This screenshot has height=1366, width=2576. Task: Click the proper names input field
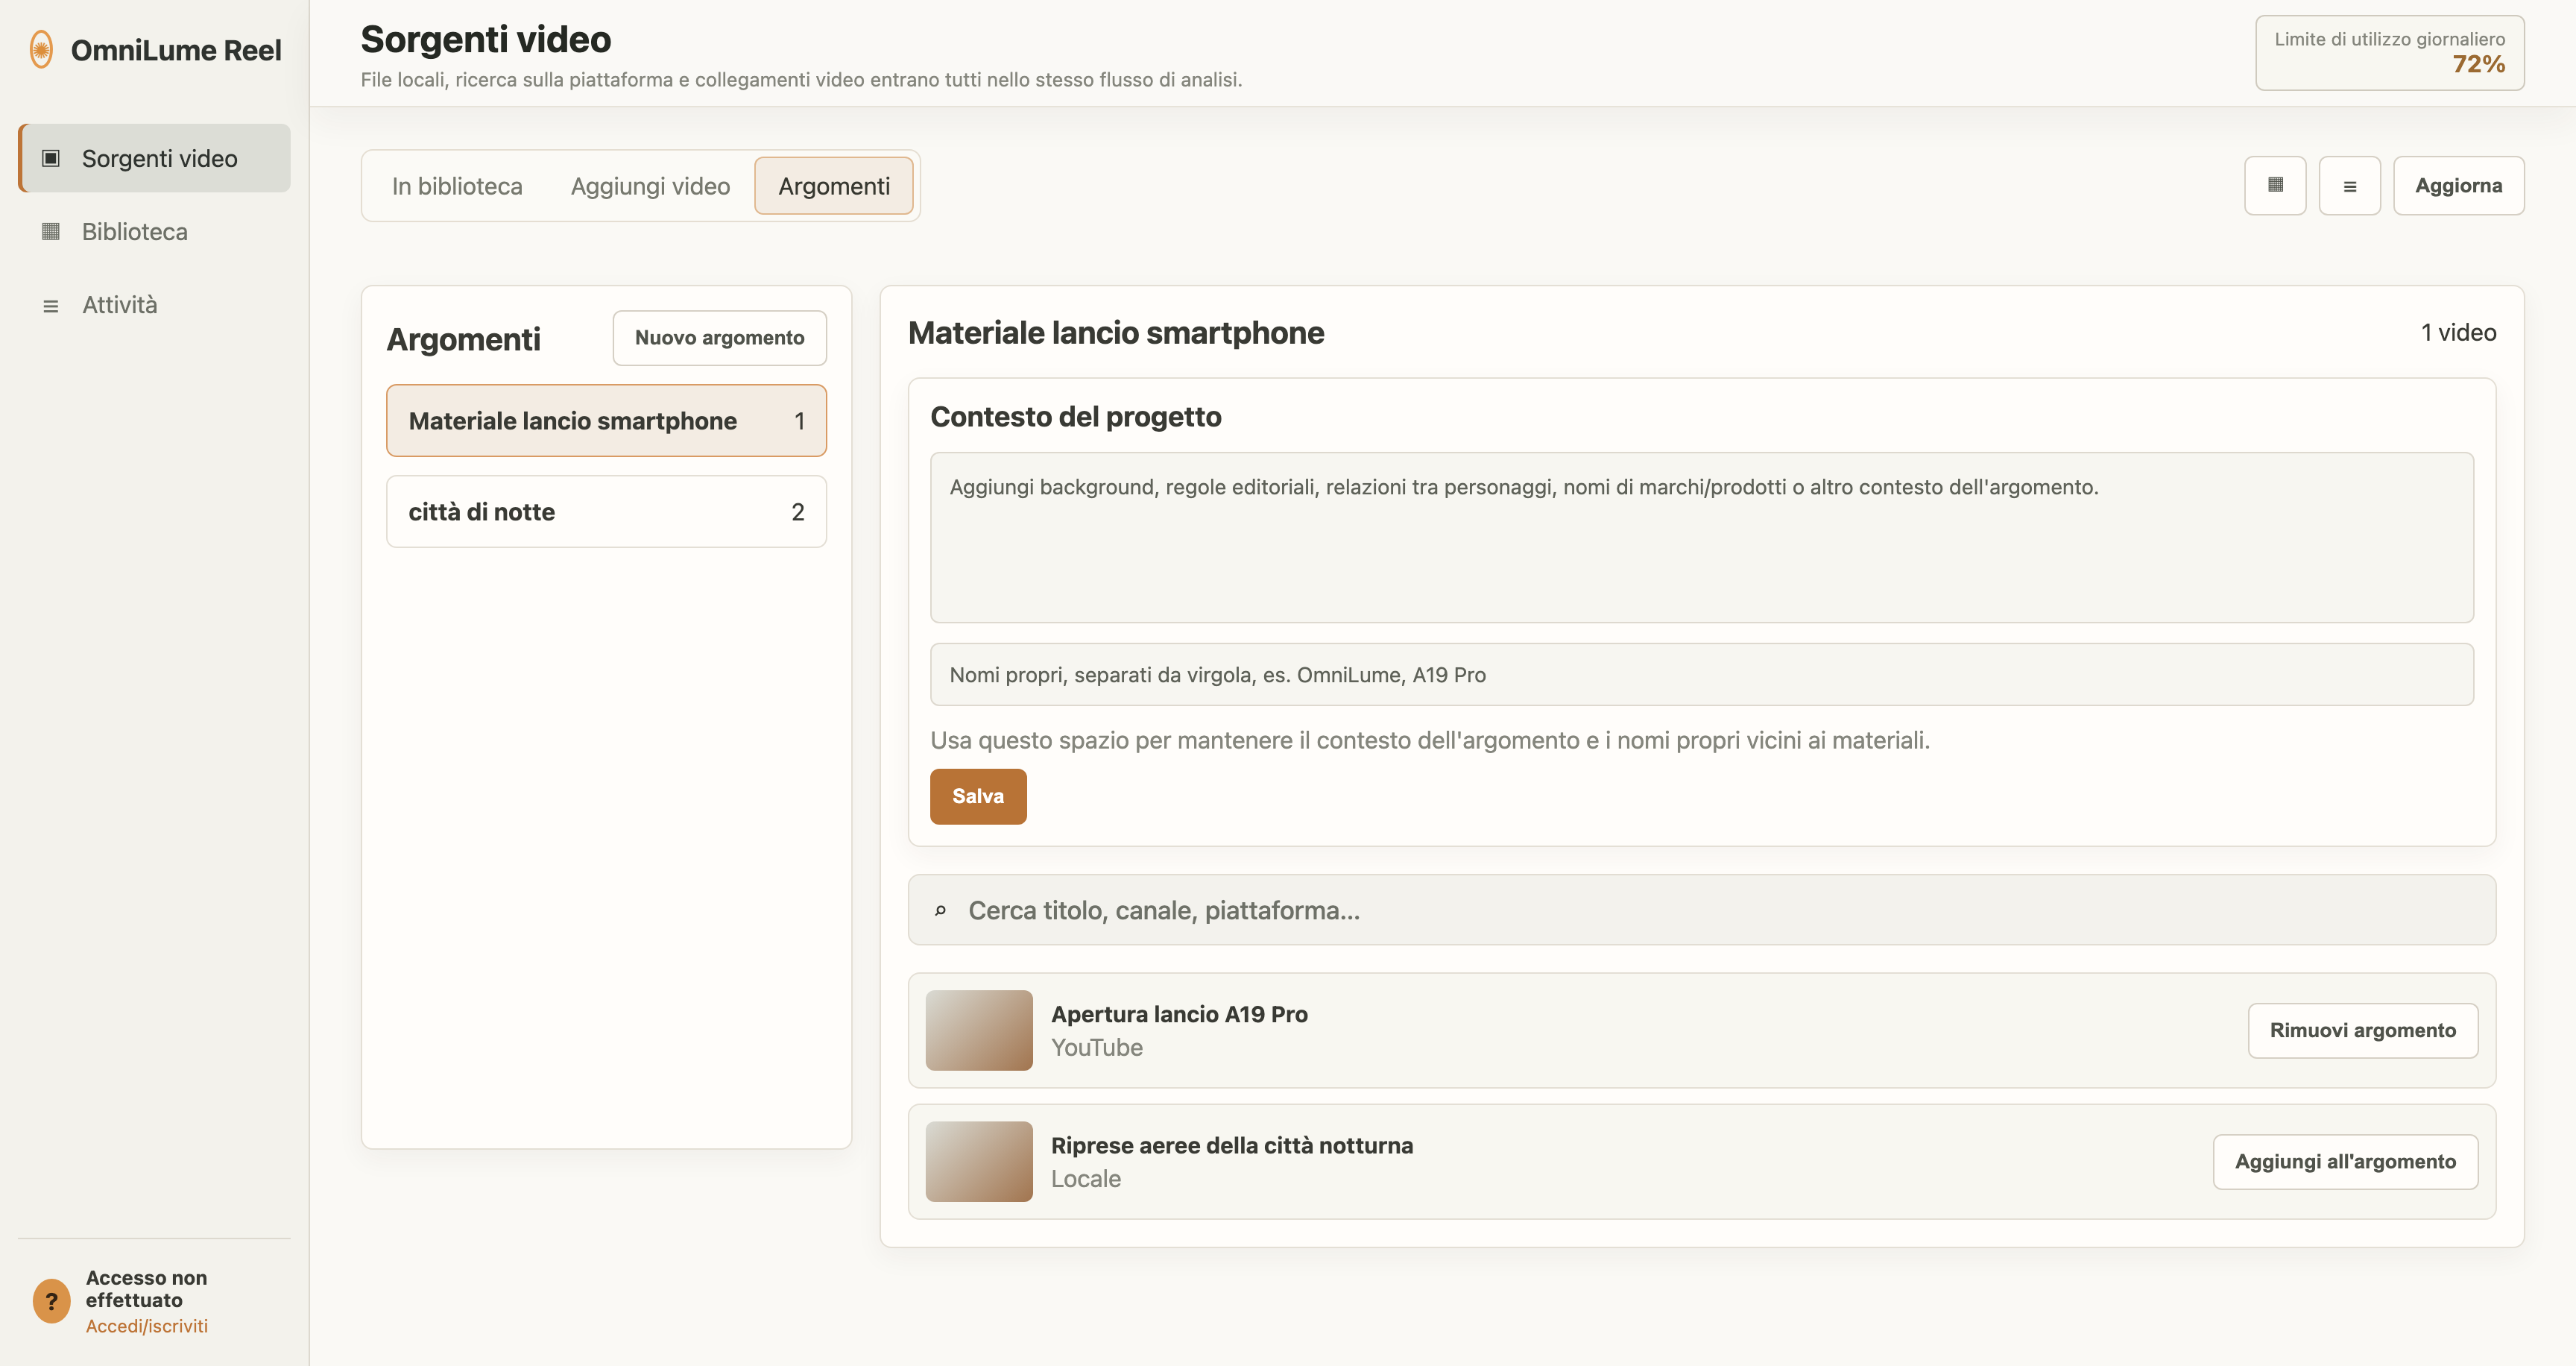tap(1701, 675)
